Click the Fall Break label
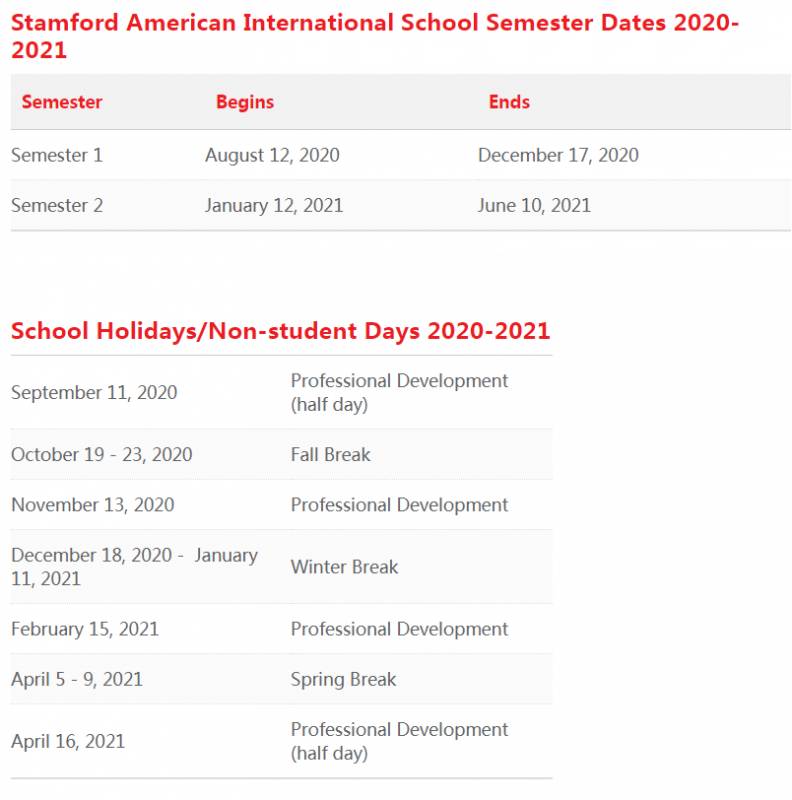Screen dimensions: 792x800 coord(330,454)
